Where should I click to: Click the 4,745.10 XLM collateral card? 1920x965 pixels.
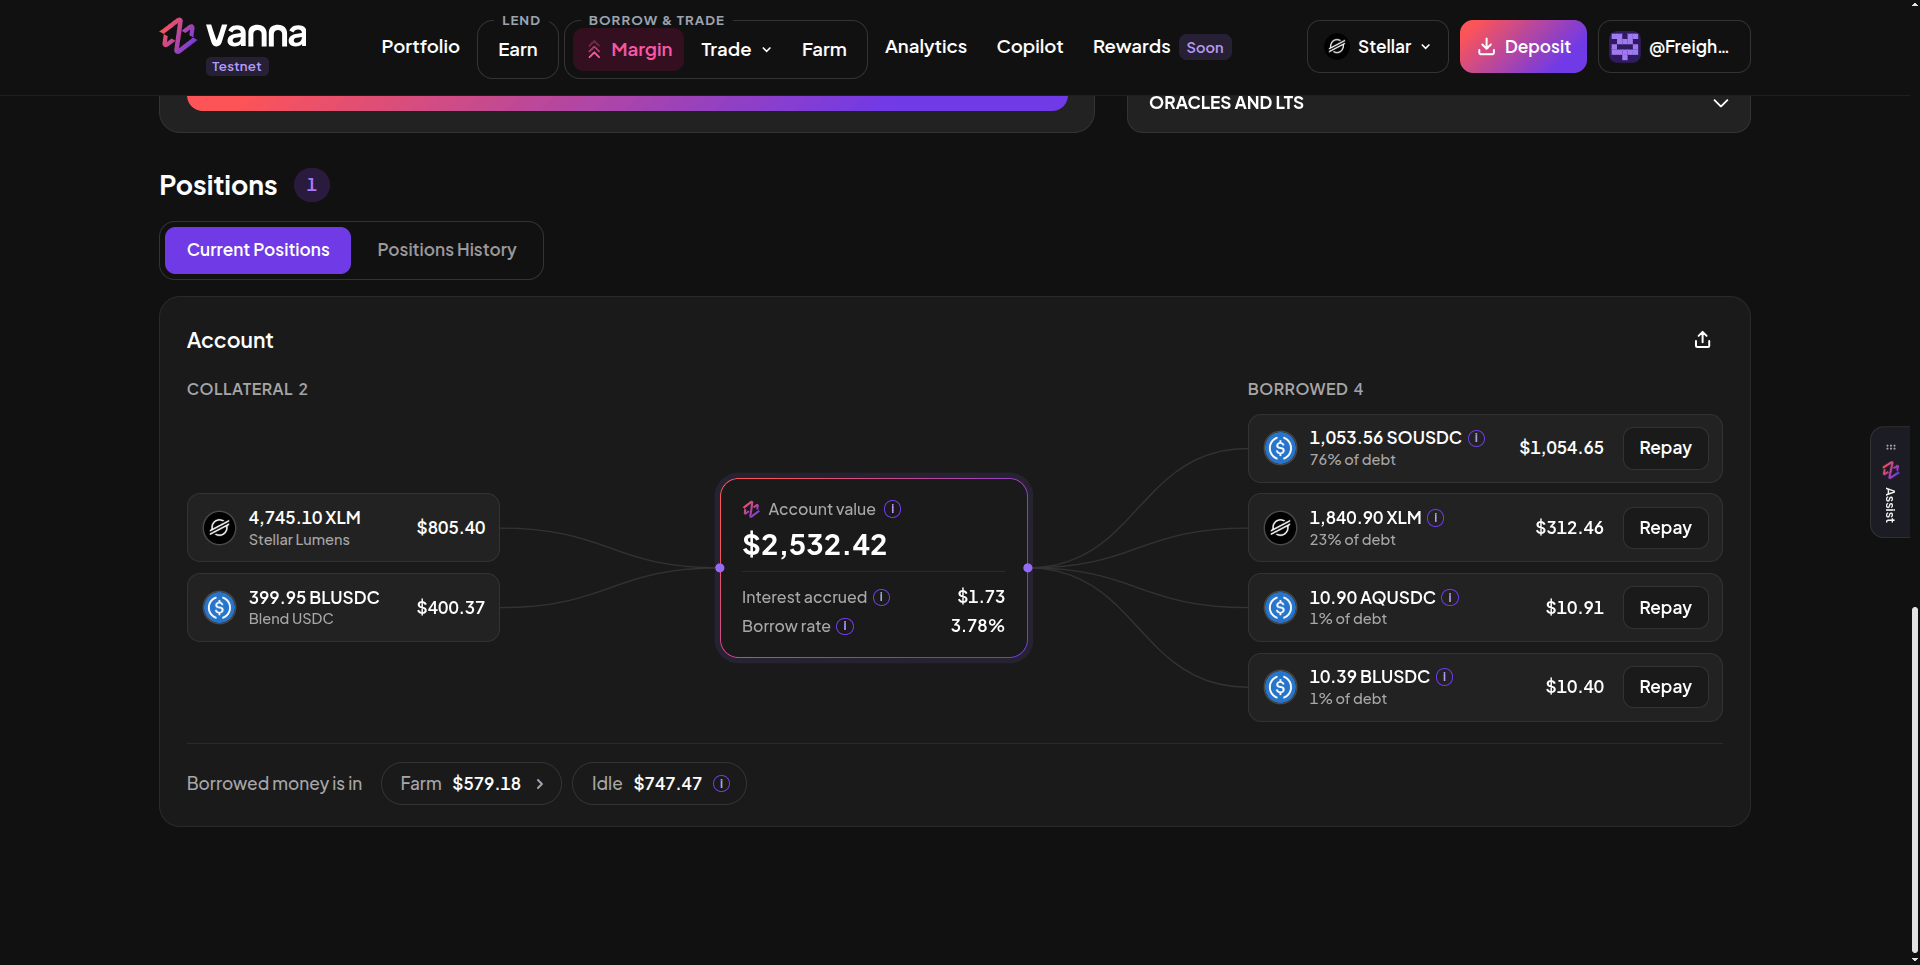point(343,528)
